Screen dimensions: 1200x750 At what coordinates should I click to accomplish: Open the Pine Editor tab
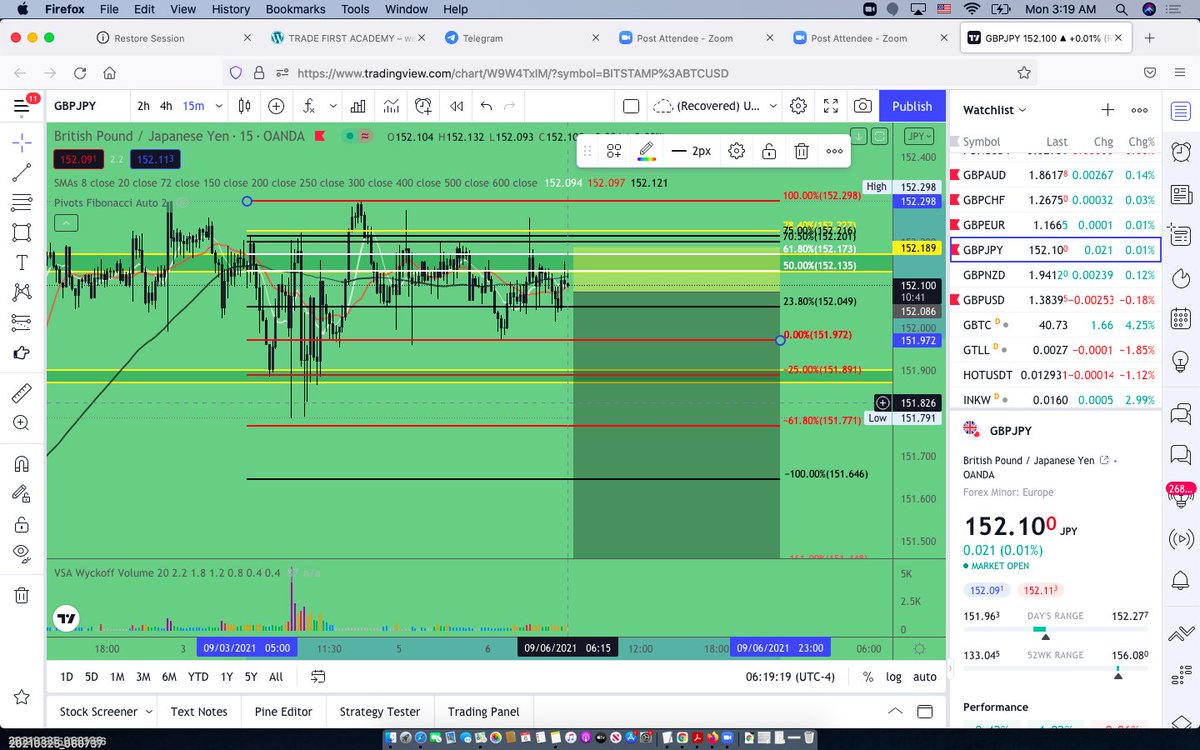tap(282, 712)
